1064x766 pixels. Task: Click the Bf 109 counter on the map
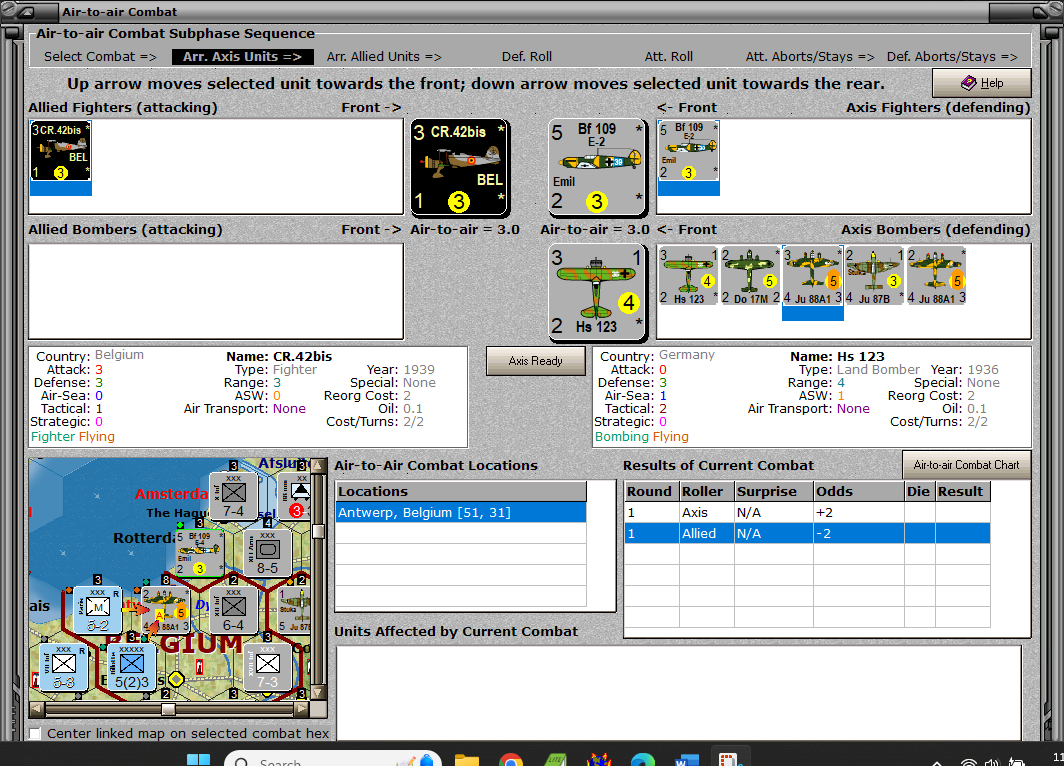point(200,553)
